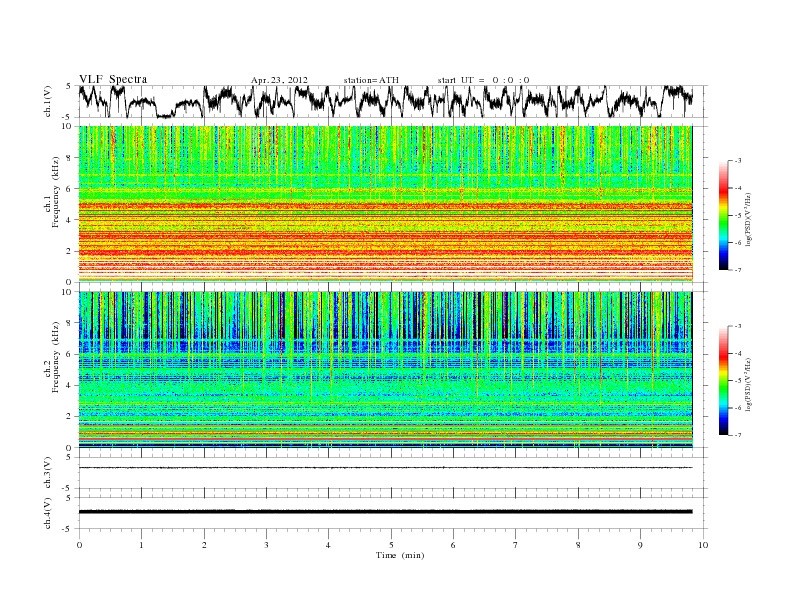Click the "-3" label on ch.1 colour bar
This screenshot has width=792, height=612.
pyautogui.click(x=736, y=161)
